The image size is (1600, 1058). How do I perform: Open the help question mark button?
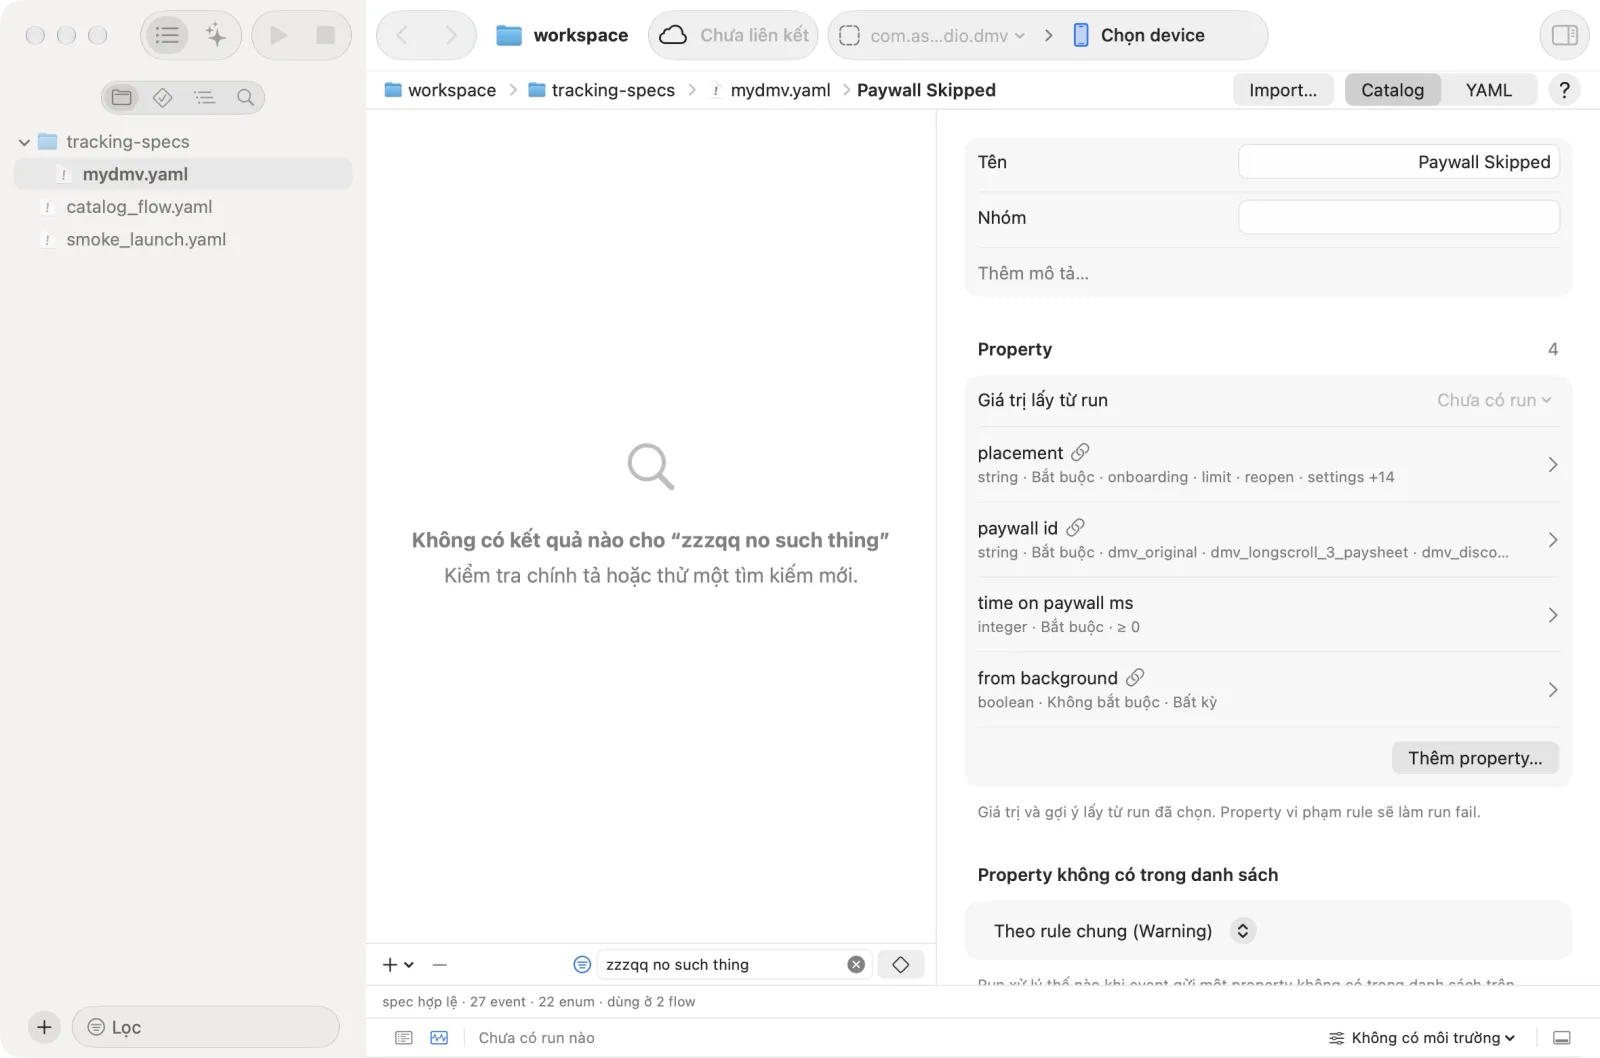pyautogui.click(x=1564, y=90)
